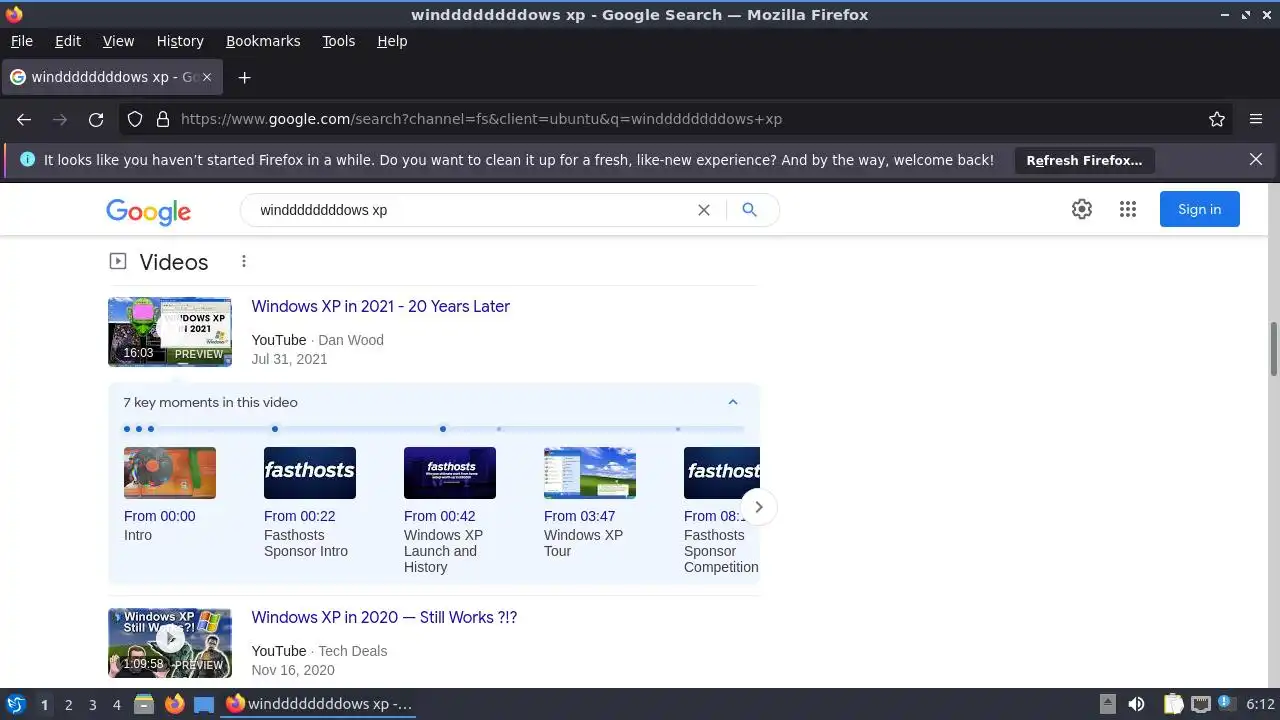Launch file manager from the taskbar
Viewport: 1280px width, 720px height.
[x=144, y=704]
